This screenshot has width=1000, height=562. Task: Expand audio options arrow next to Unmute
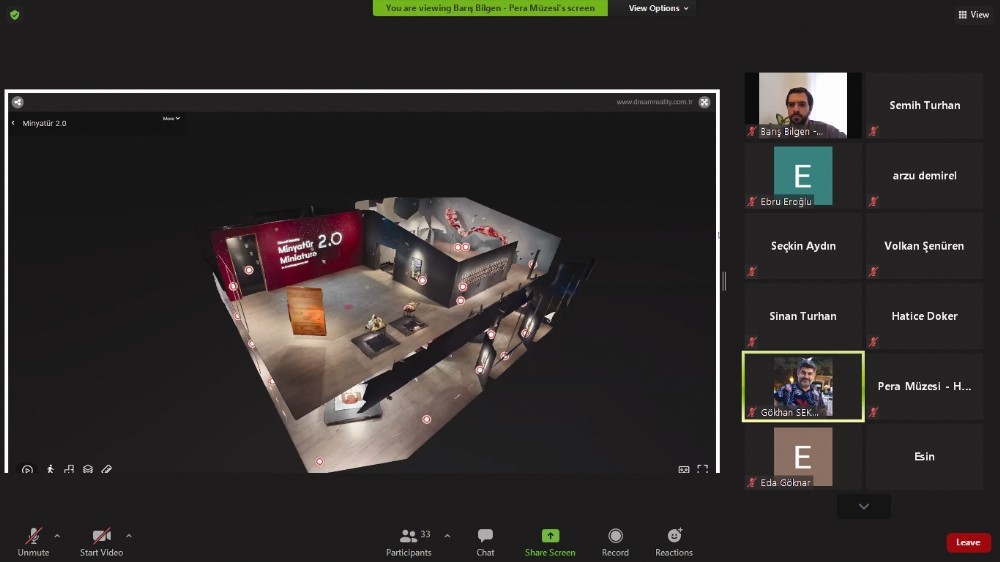point(57,536)
